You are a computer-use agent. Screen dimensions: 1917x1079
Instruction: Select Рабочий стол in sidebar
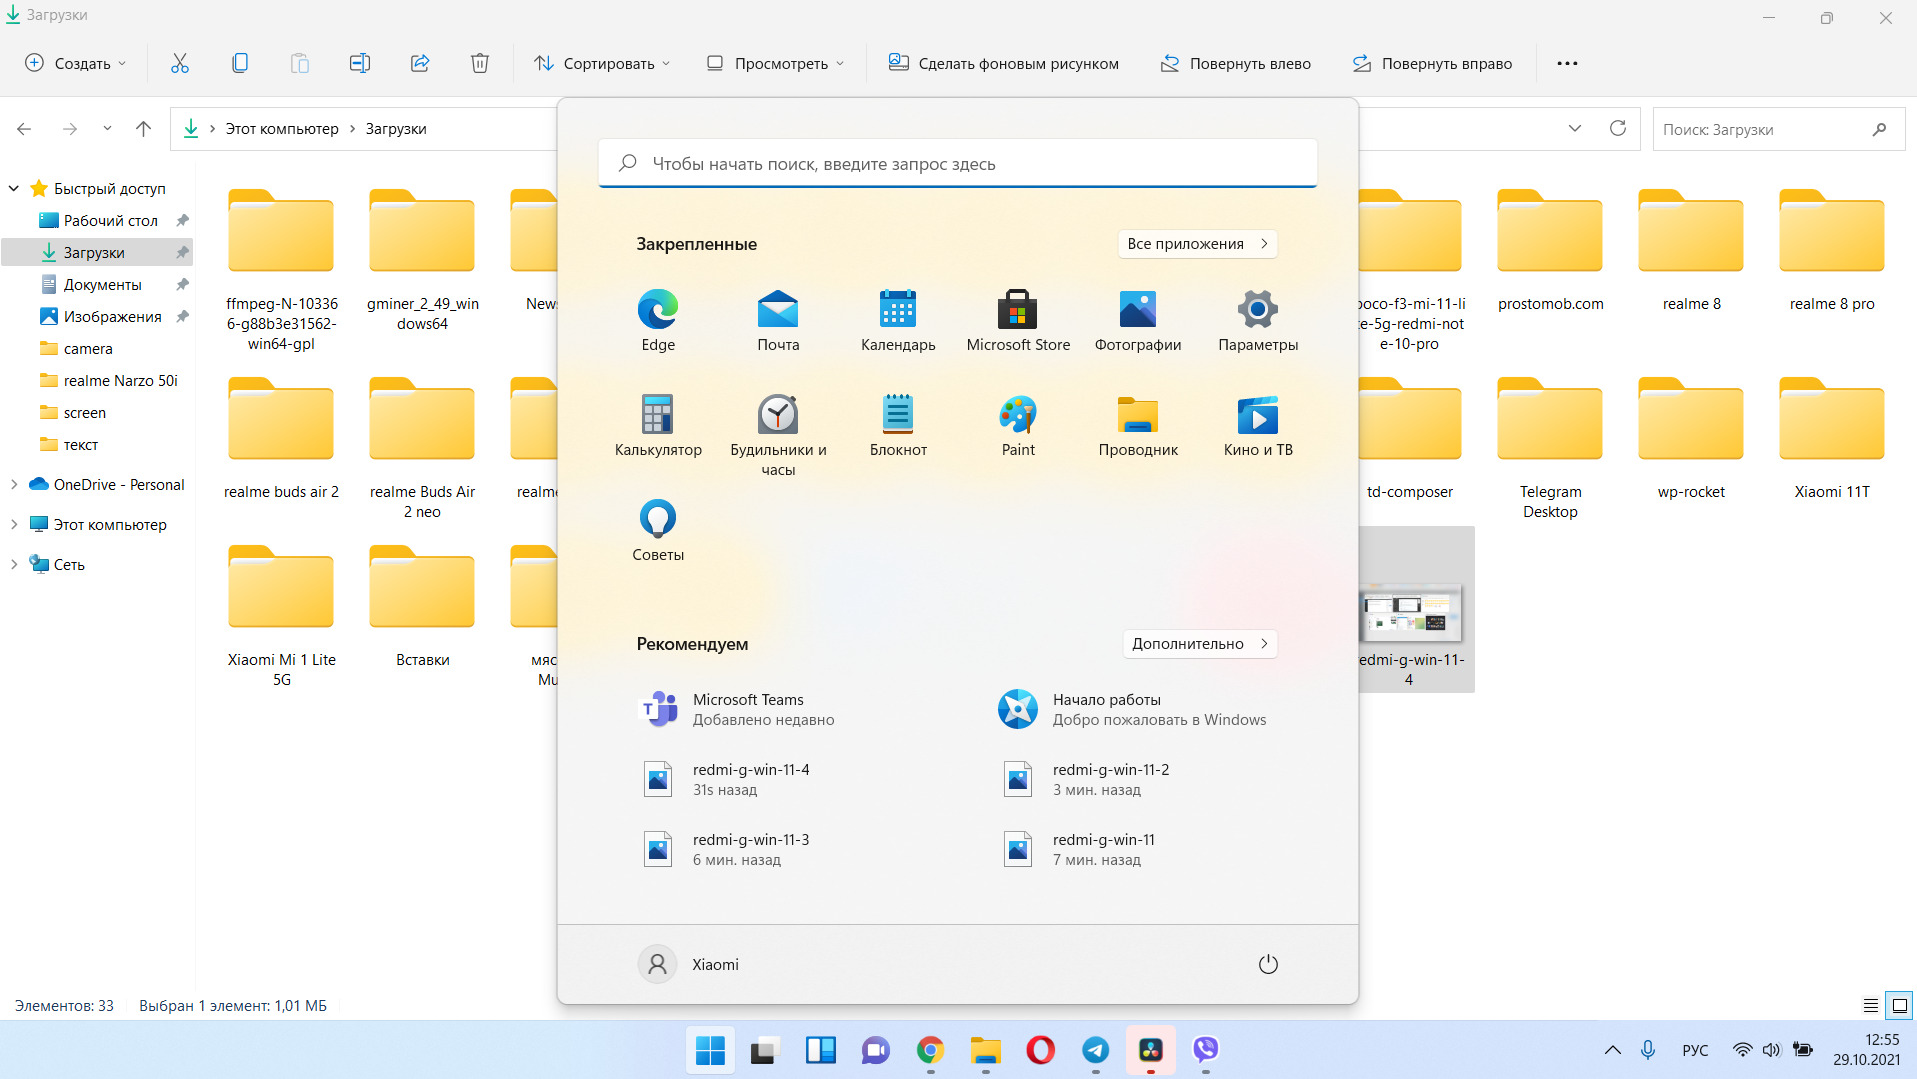coord(110,220)
